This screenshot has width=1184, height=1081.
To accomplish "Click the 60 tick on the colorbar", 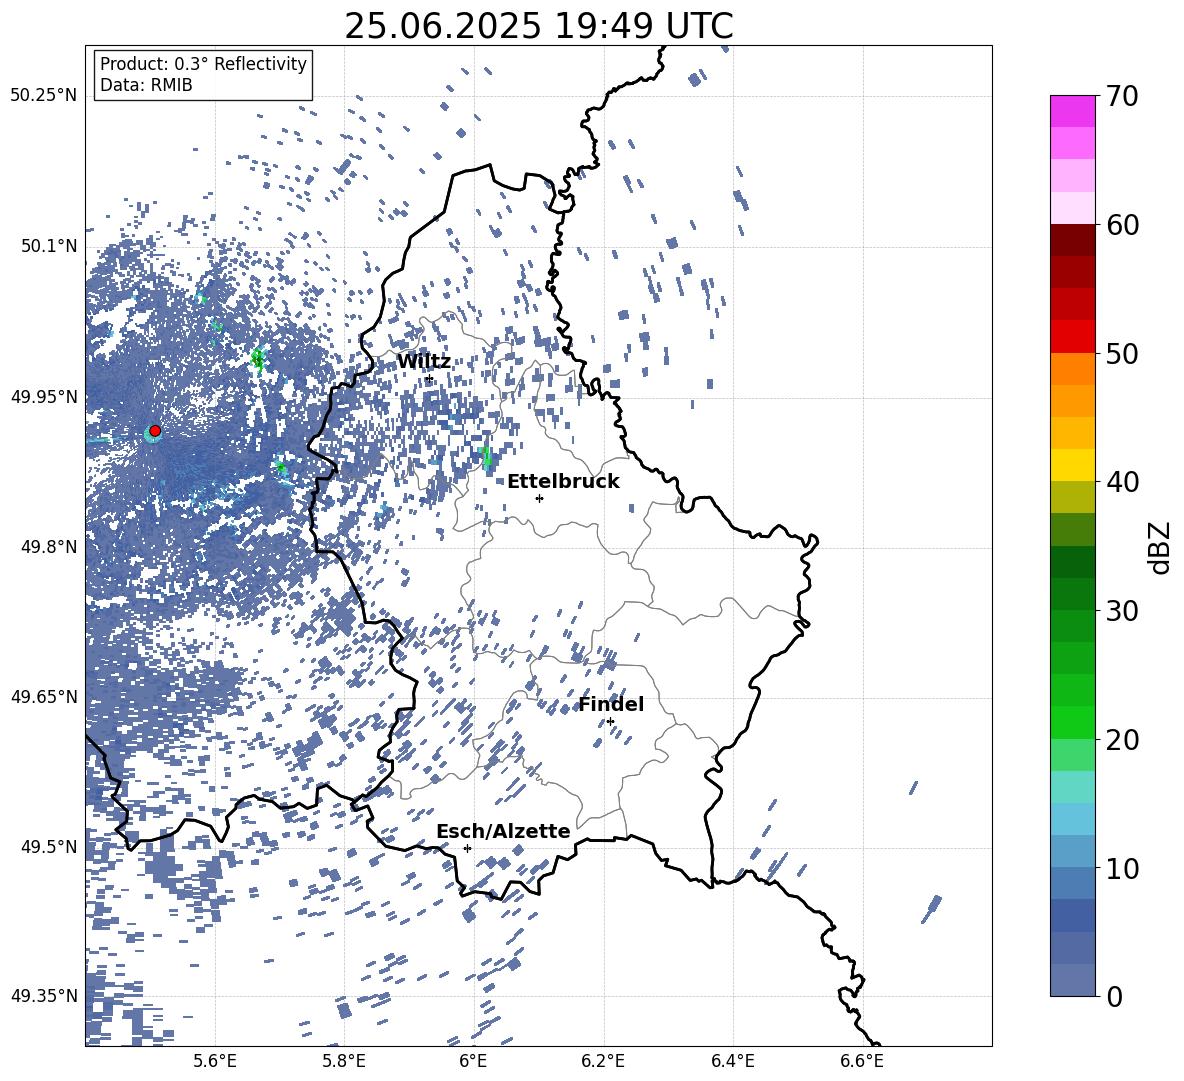I will tap(1122, 225).
